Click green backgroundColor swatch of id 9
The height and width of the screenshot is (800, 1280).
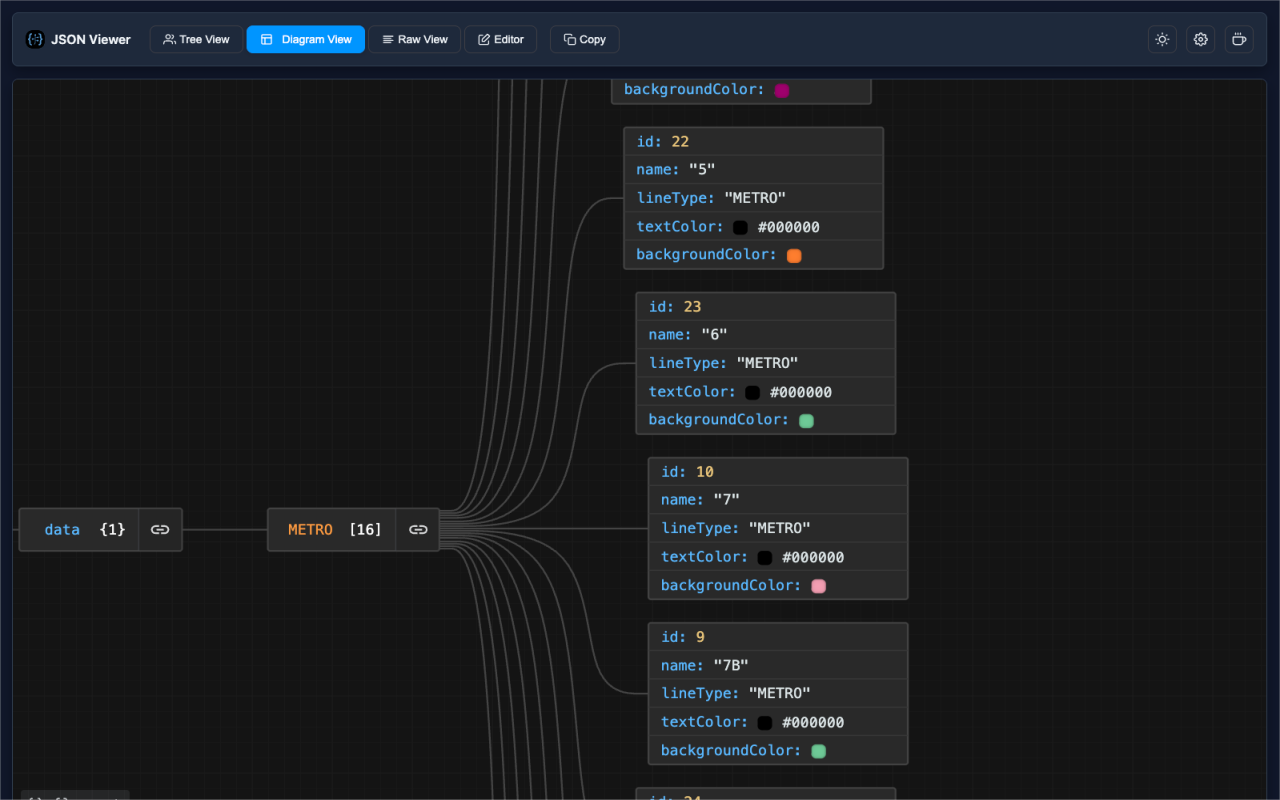click(819, 750)
